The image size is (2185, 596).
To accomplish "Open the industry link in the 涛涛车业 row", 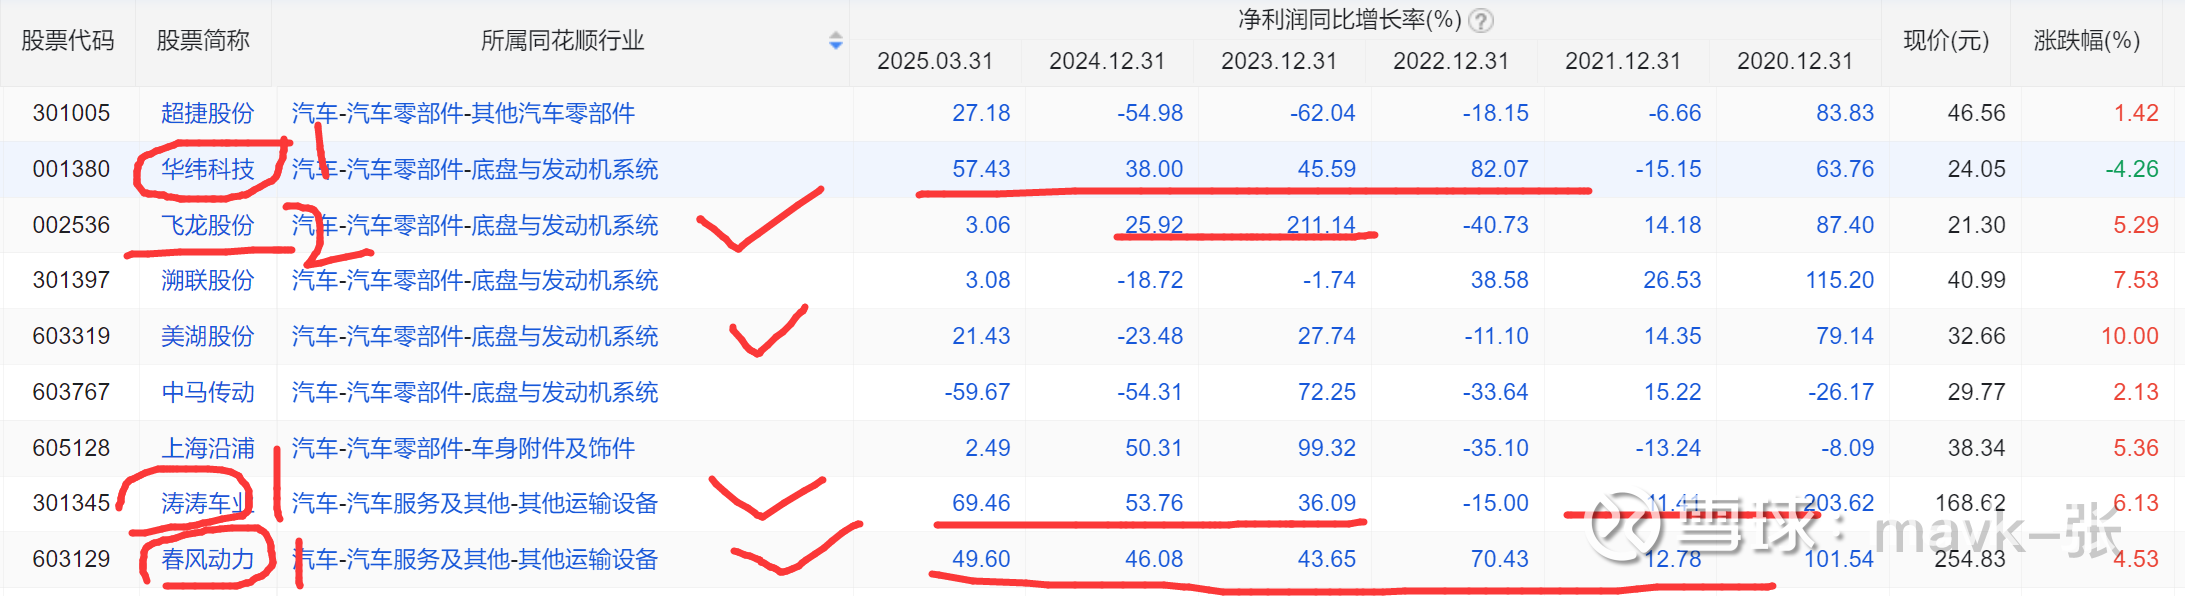I will point(475,503).
